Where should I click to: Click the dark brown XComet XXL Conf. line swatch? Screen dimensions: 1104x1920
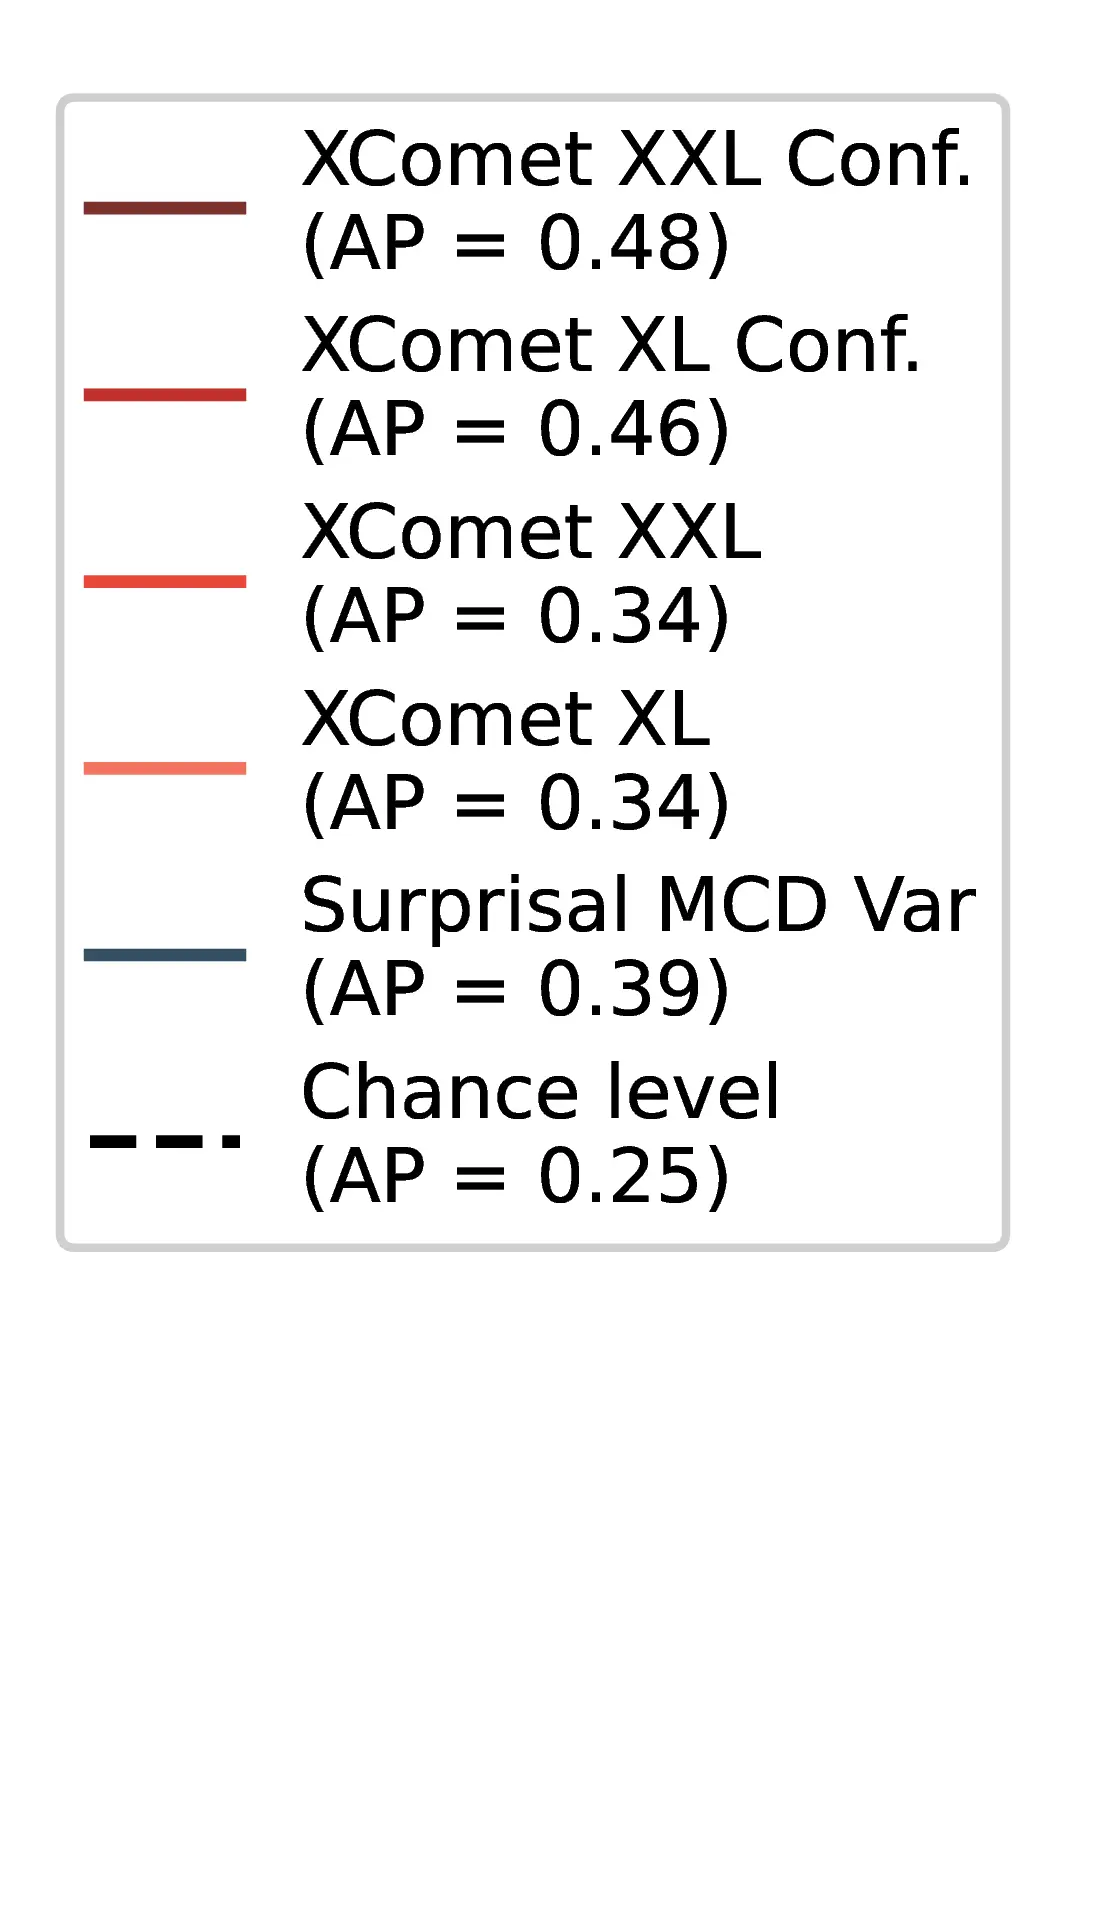click(x=165, y=208)
